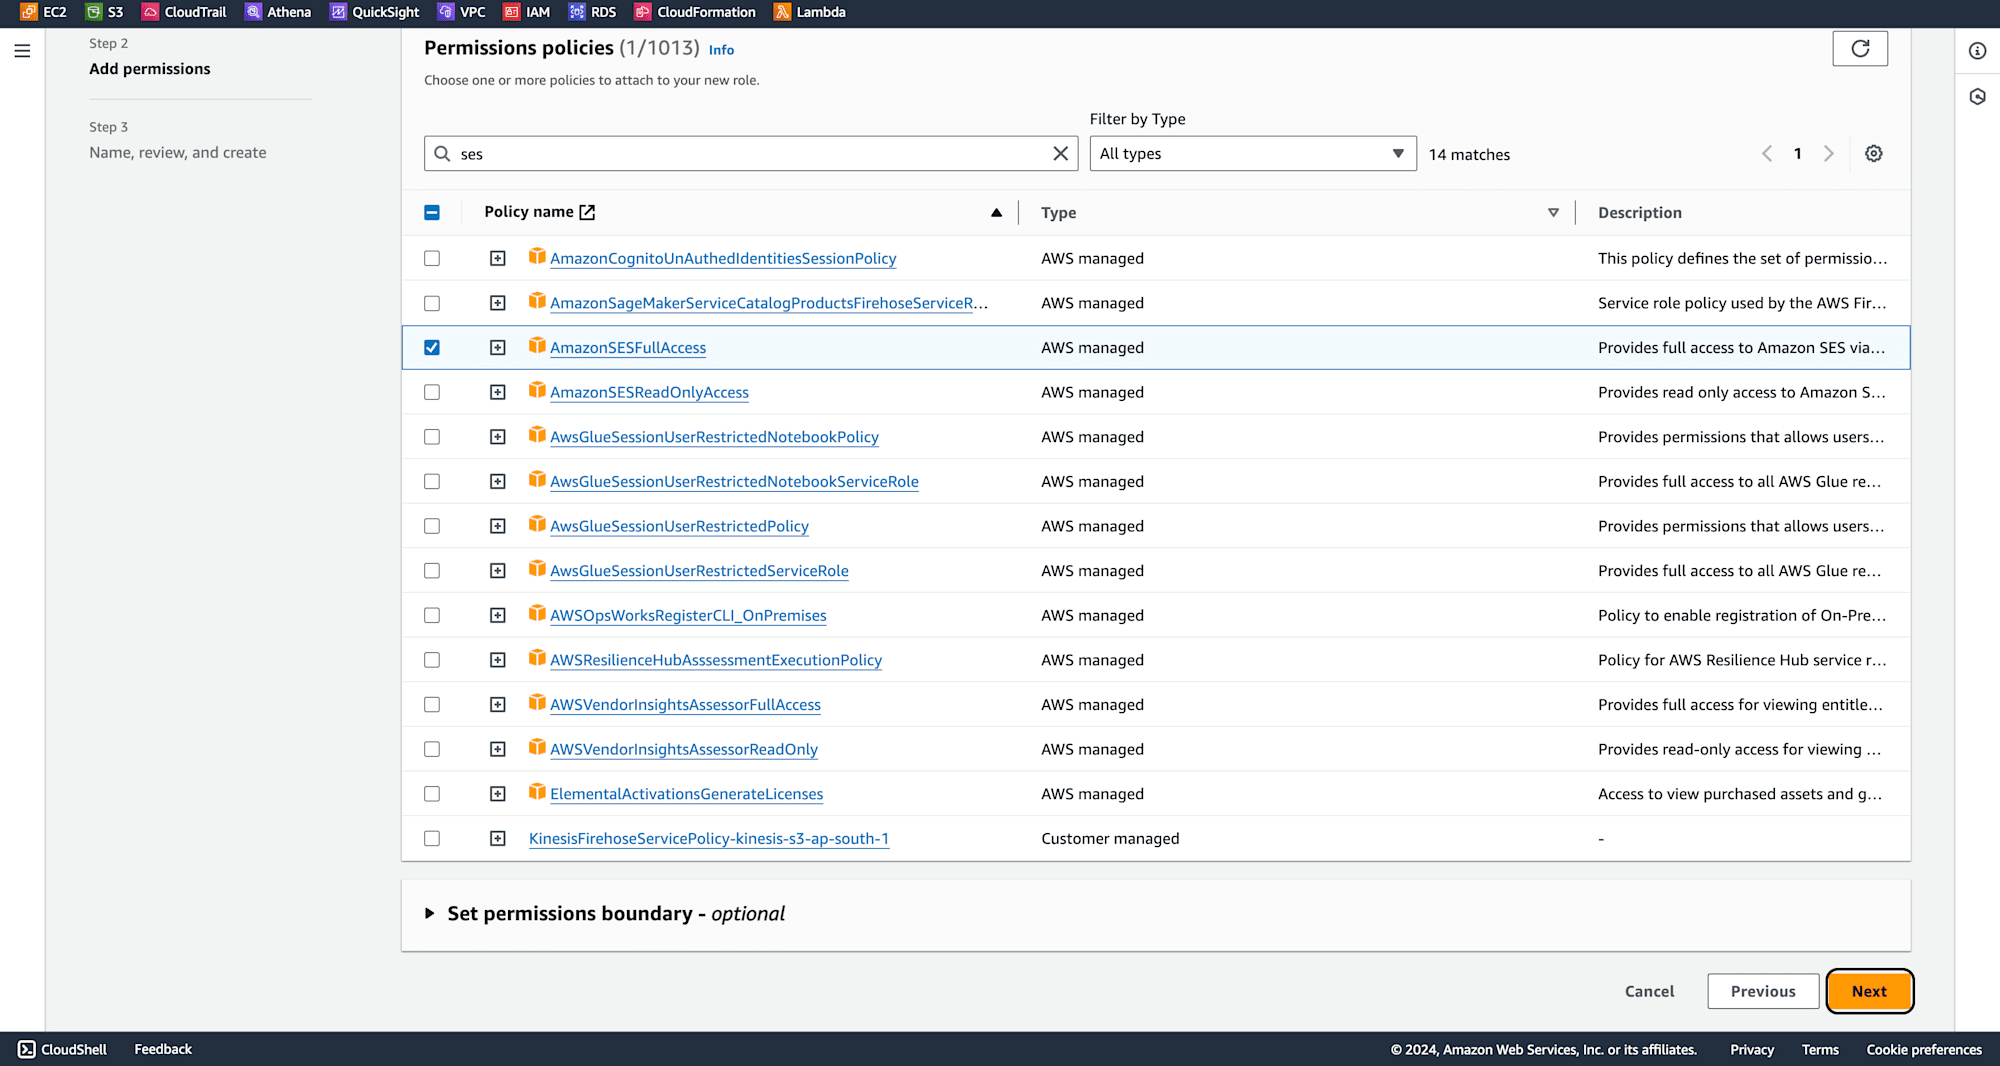Expand AmazonSESReadOnlyAccess policy details
The width and height of the screenshot is (2000, 1066).
[x=497, y=392]
